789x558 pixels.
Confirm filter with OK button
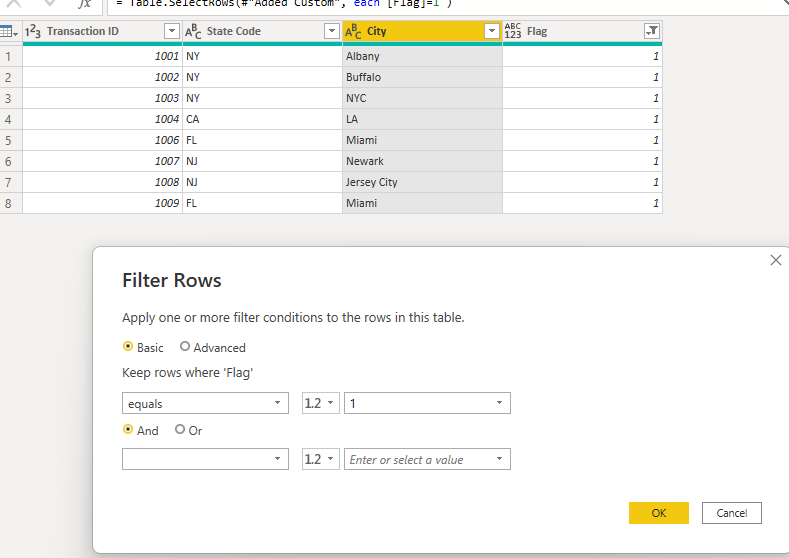659,513
